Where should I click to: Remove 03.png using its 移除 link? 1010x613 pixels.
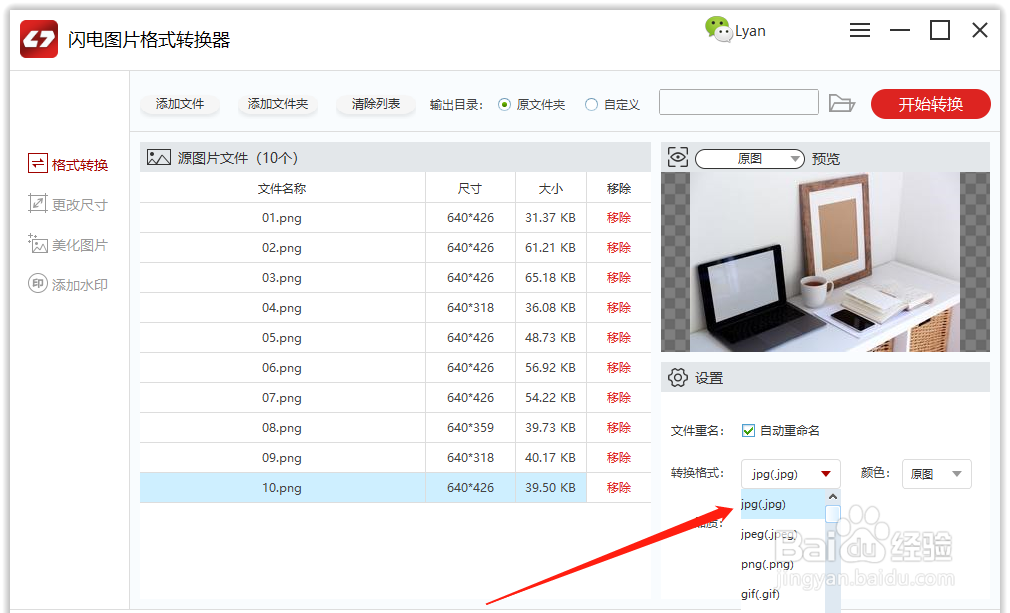620,277
